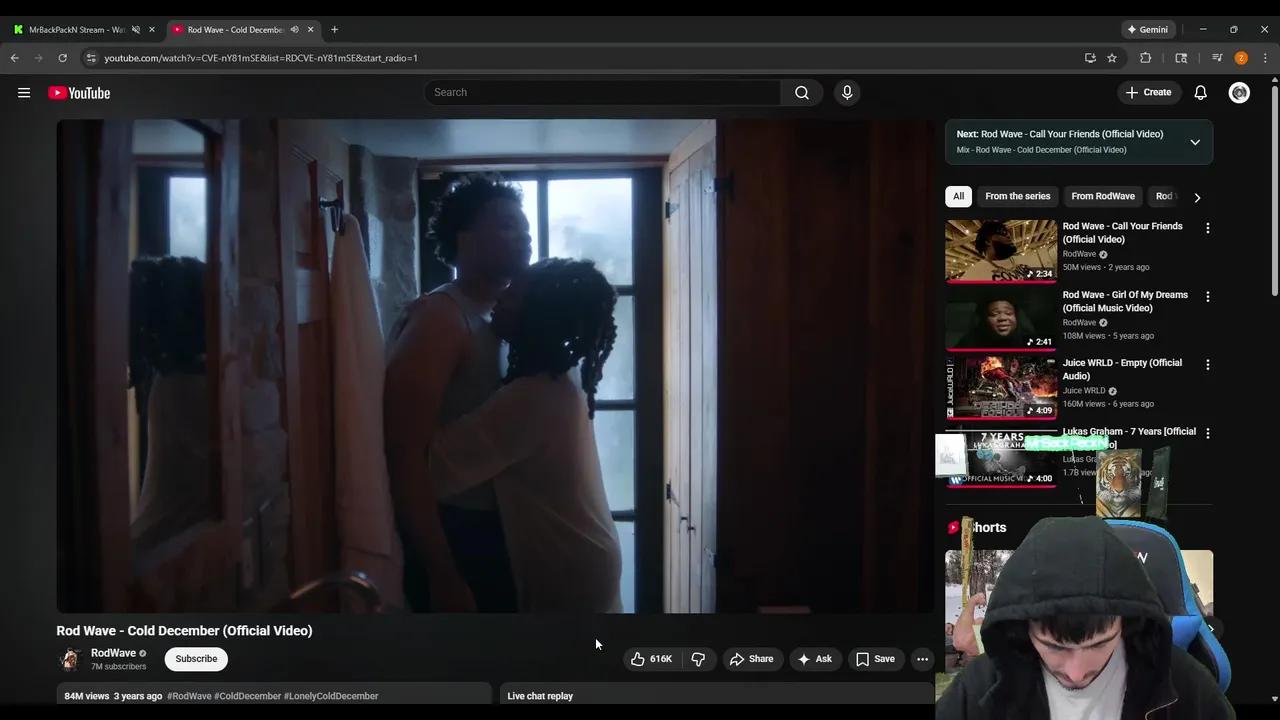Open Chrome profile Z avatar
Screen dimensions: 1280x720
coord(1241,58)
